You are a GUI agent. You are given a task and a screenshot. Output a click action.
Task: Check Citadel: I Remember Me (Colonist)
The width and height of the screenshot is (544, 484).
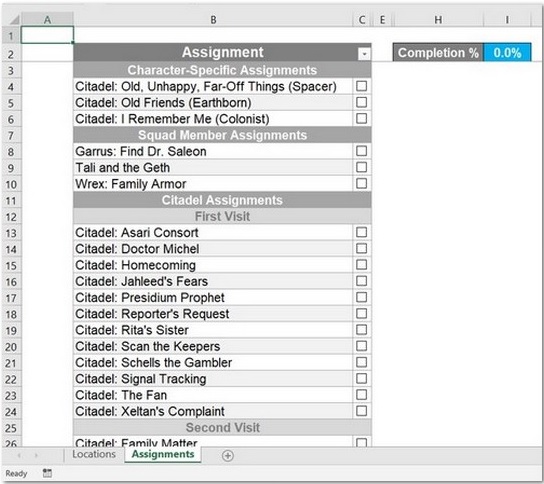point(361,119)
